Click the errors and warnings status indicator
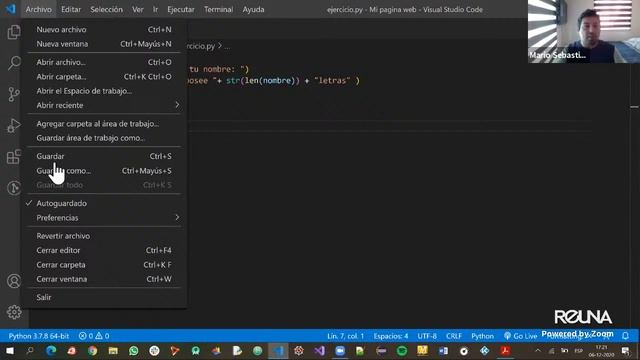The width and height of the screenshot is (640, 360). [94, 336]
